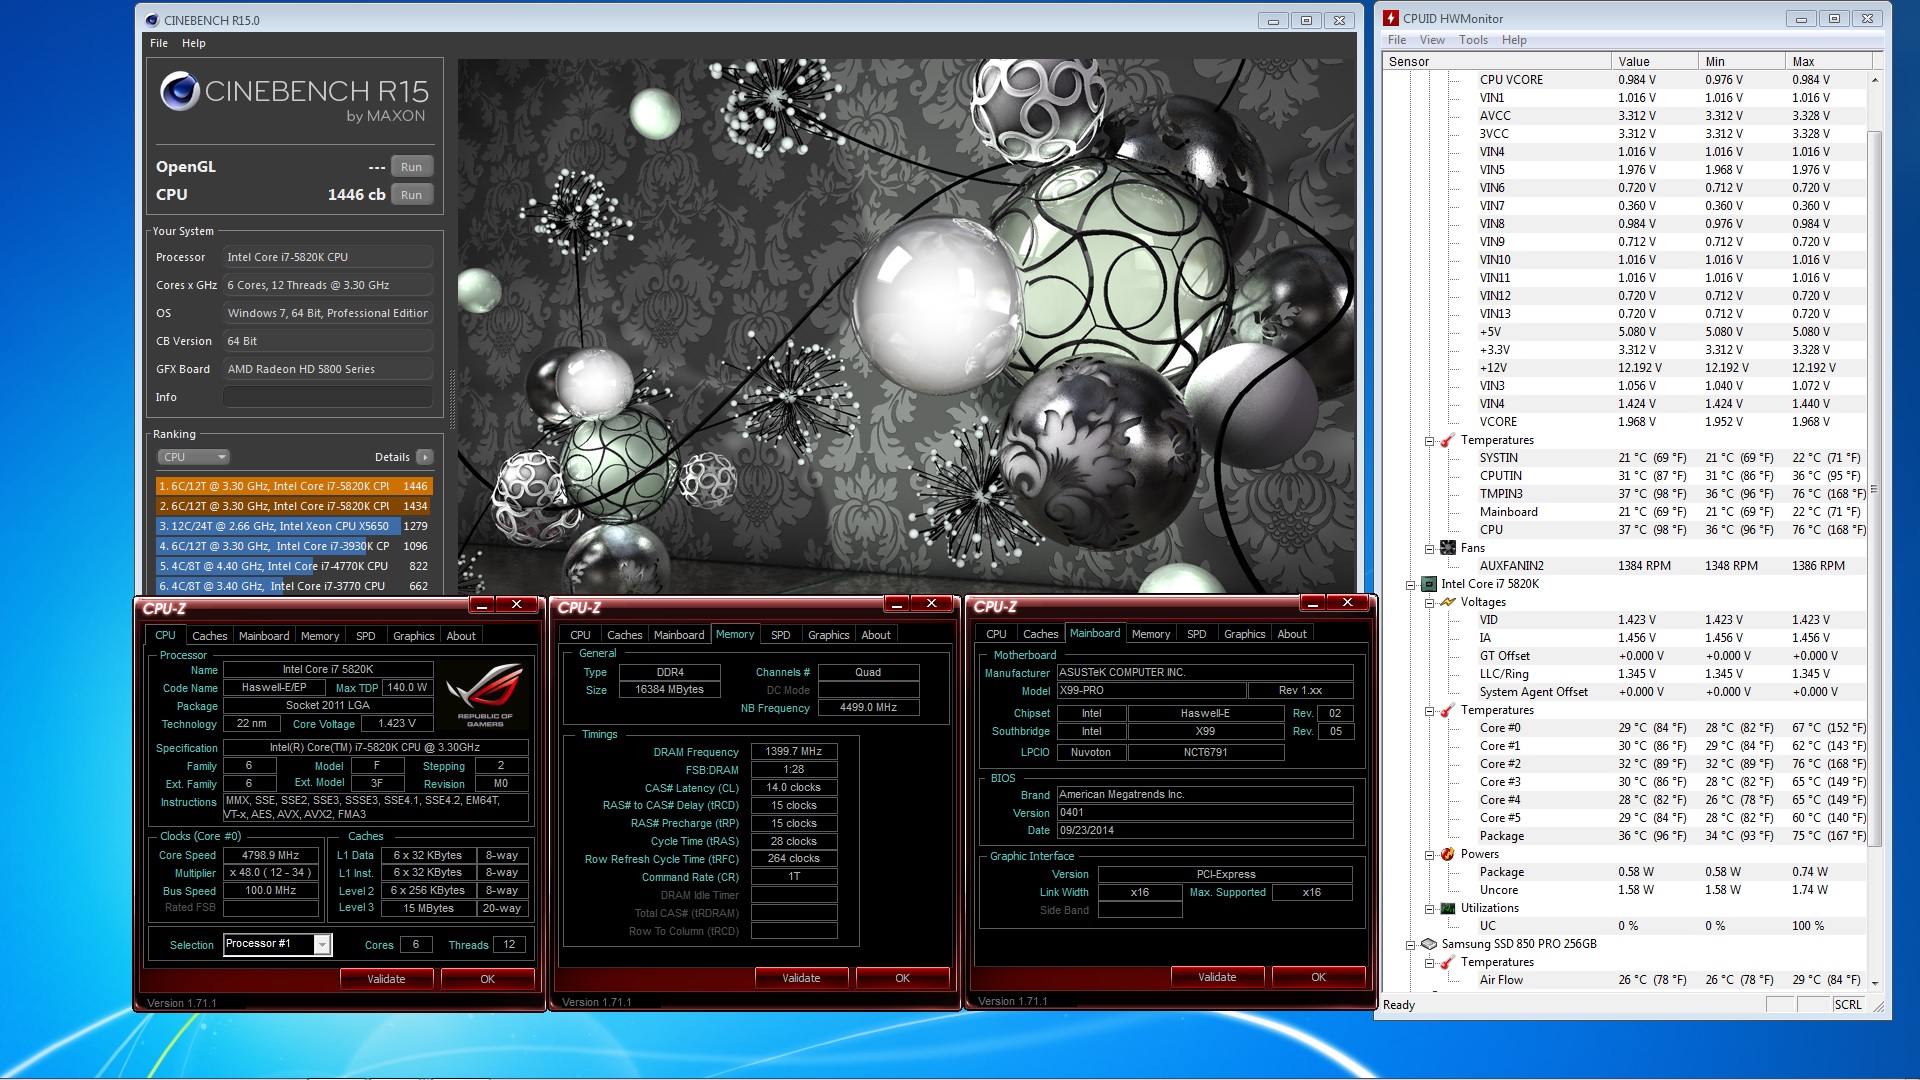Click Validate in the rightmost CPU-Z Mainboard window
1920x1080 pixels.
coord(1217,977)
